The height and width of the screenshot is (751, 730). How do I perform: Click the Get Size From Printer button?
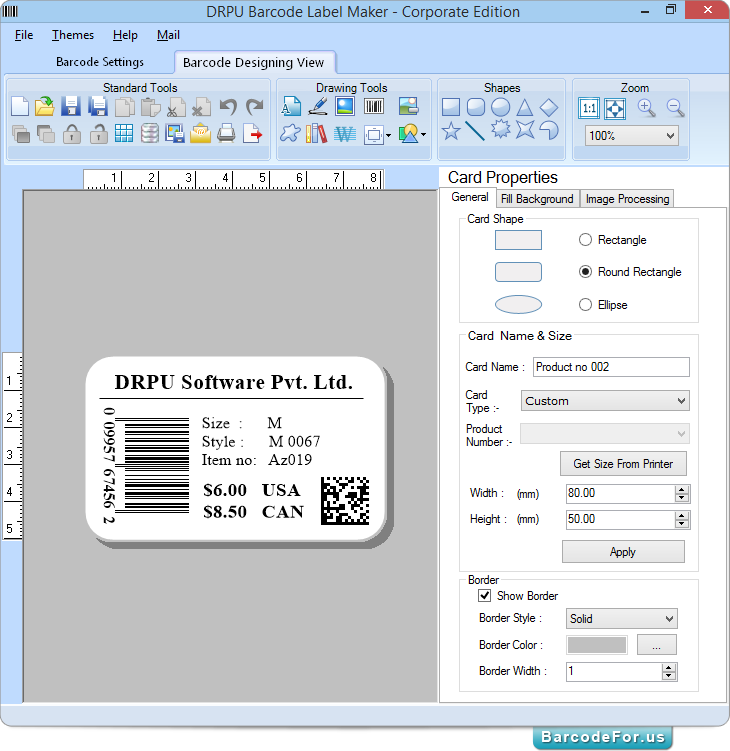click(623, 464)
